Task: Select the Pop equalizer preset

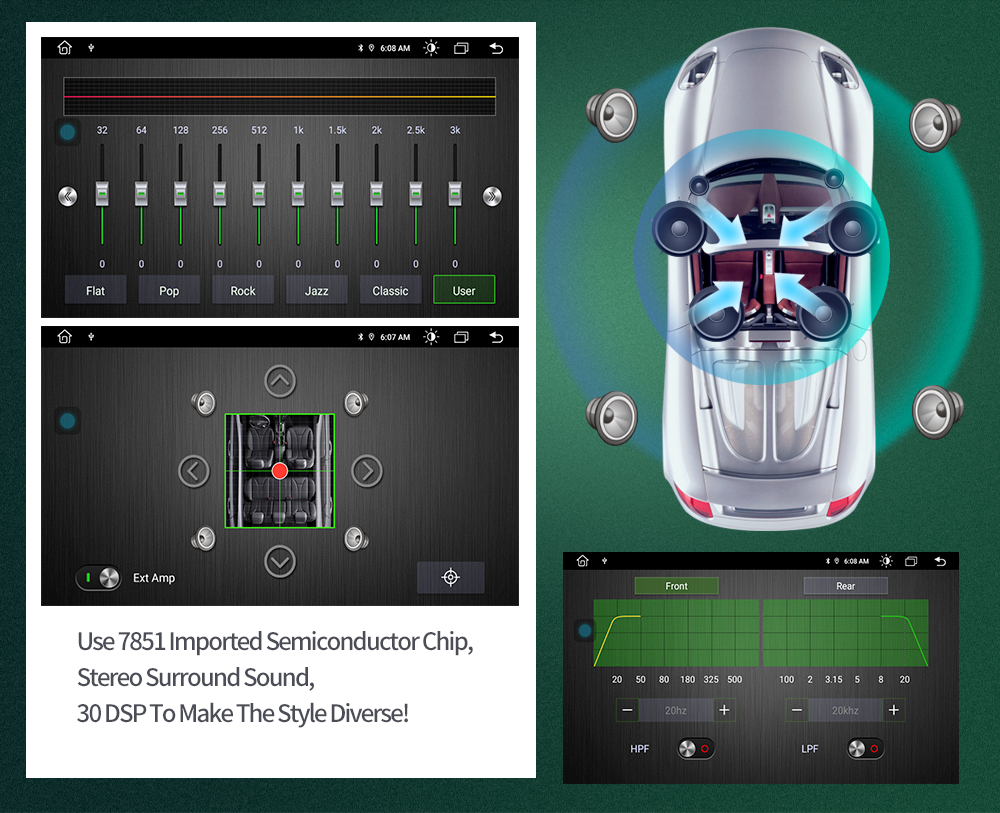Action: click(x=169, y=290)
